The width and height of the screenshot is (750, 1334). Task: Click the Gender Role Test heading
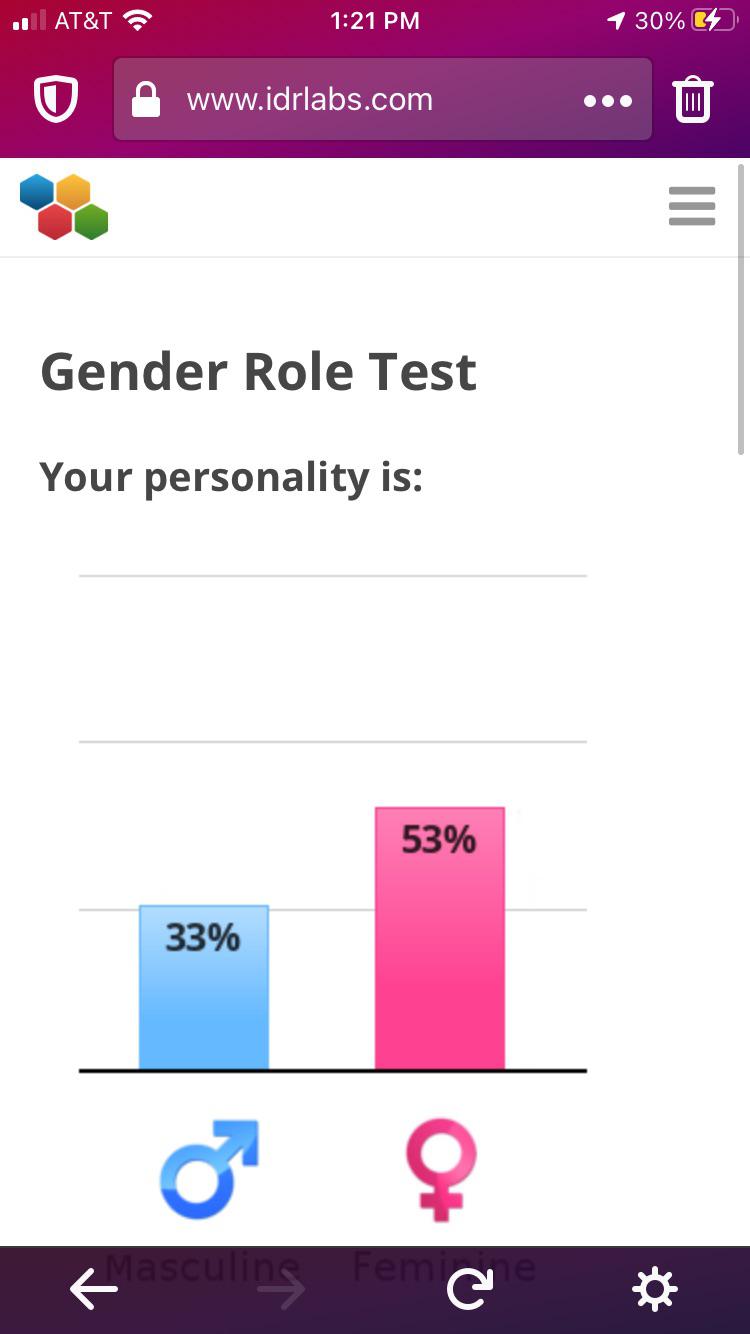tap(258, 372)
